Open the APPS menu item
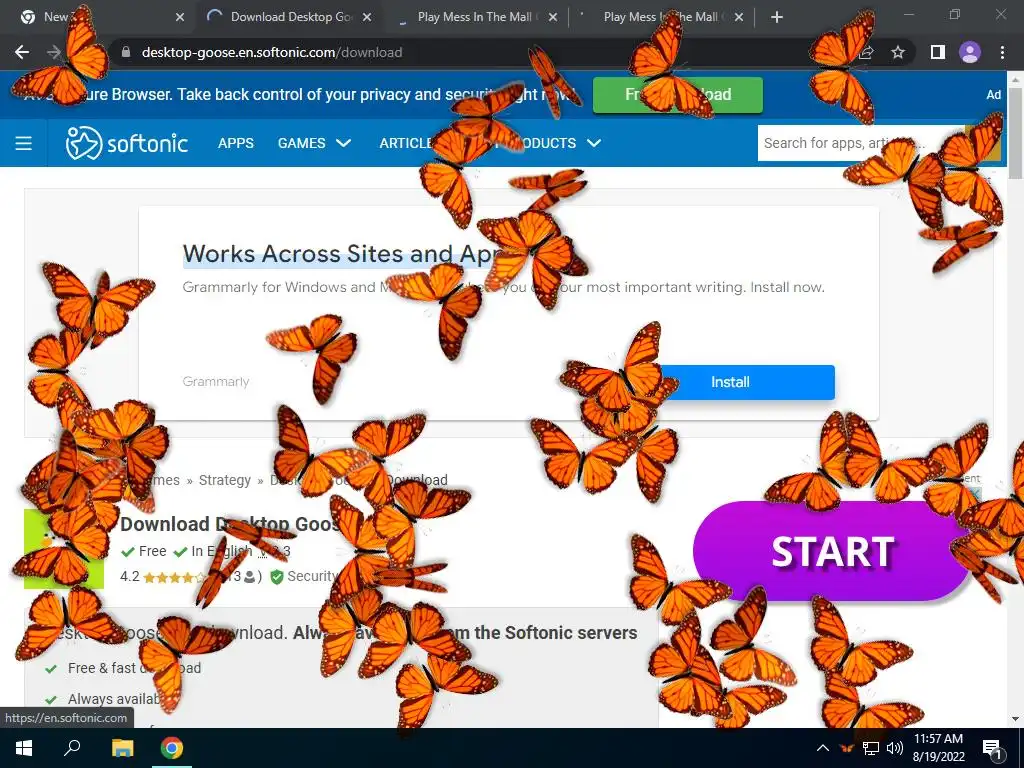1024x768 pixels. (x=236, y=143)
